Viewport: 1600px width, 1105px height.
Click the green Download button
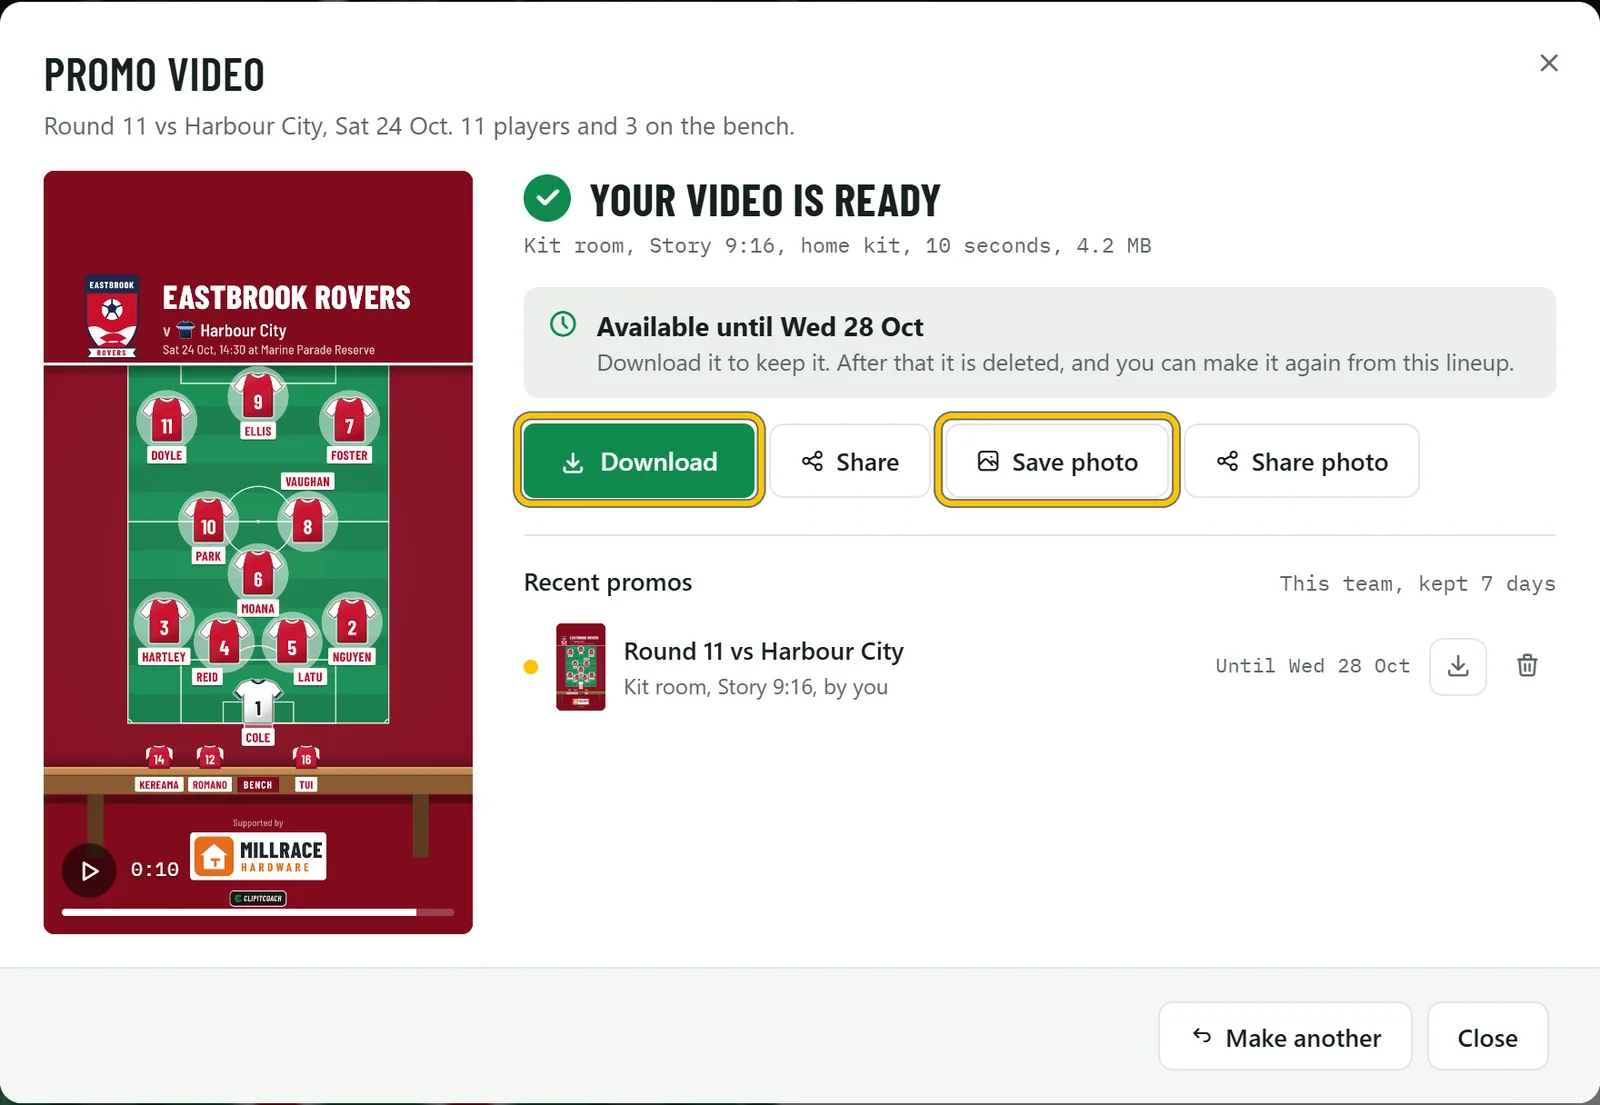point(639,461)
